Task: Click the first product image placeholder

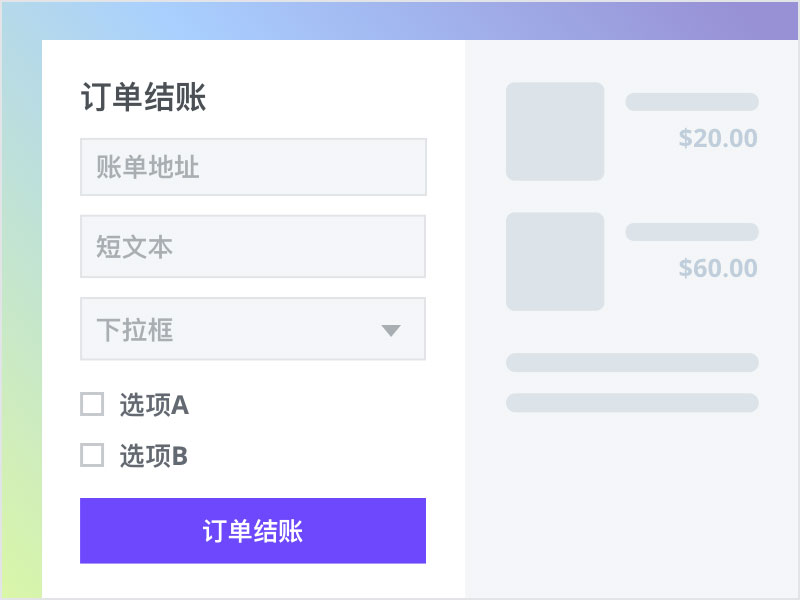Action: point(554,131)
